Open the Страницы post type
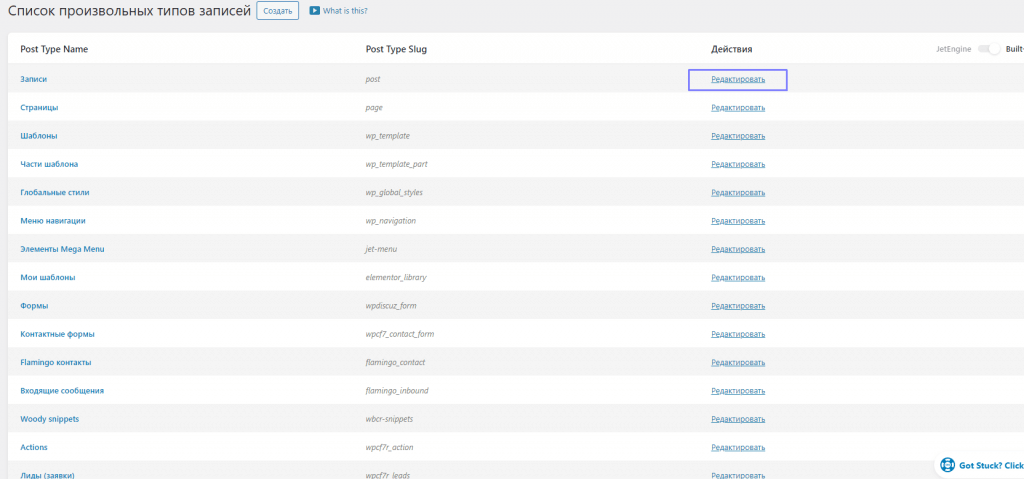The height and width of the screenshot is (479, 1024). click(x=39, y=107)
